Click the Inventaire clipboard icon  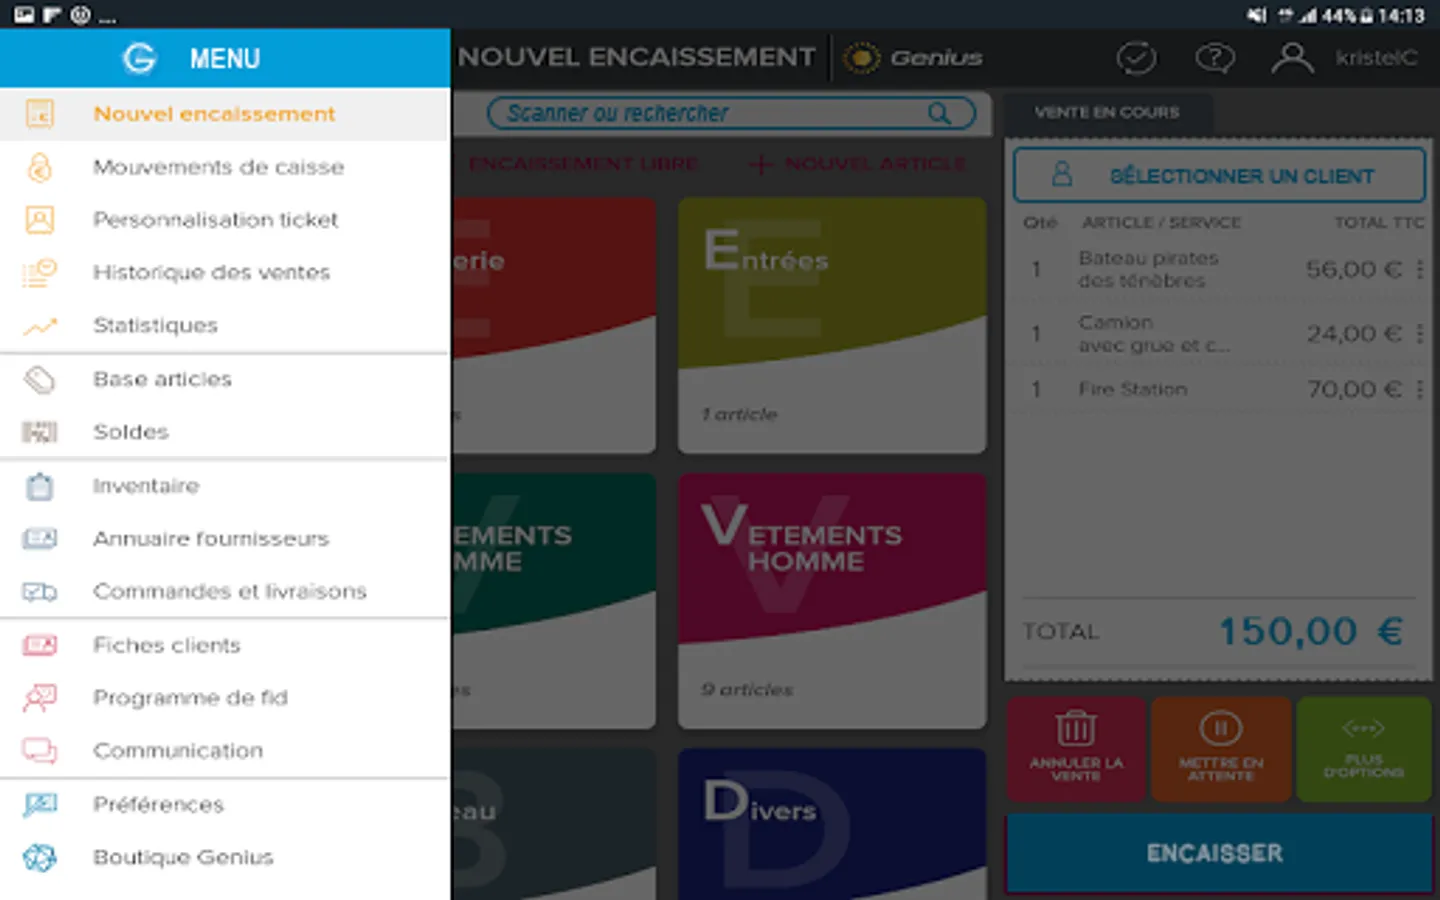(39, 486)
